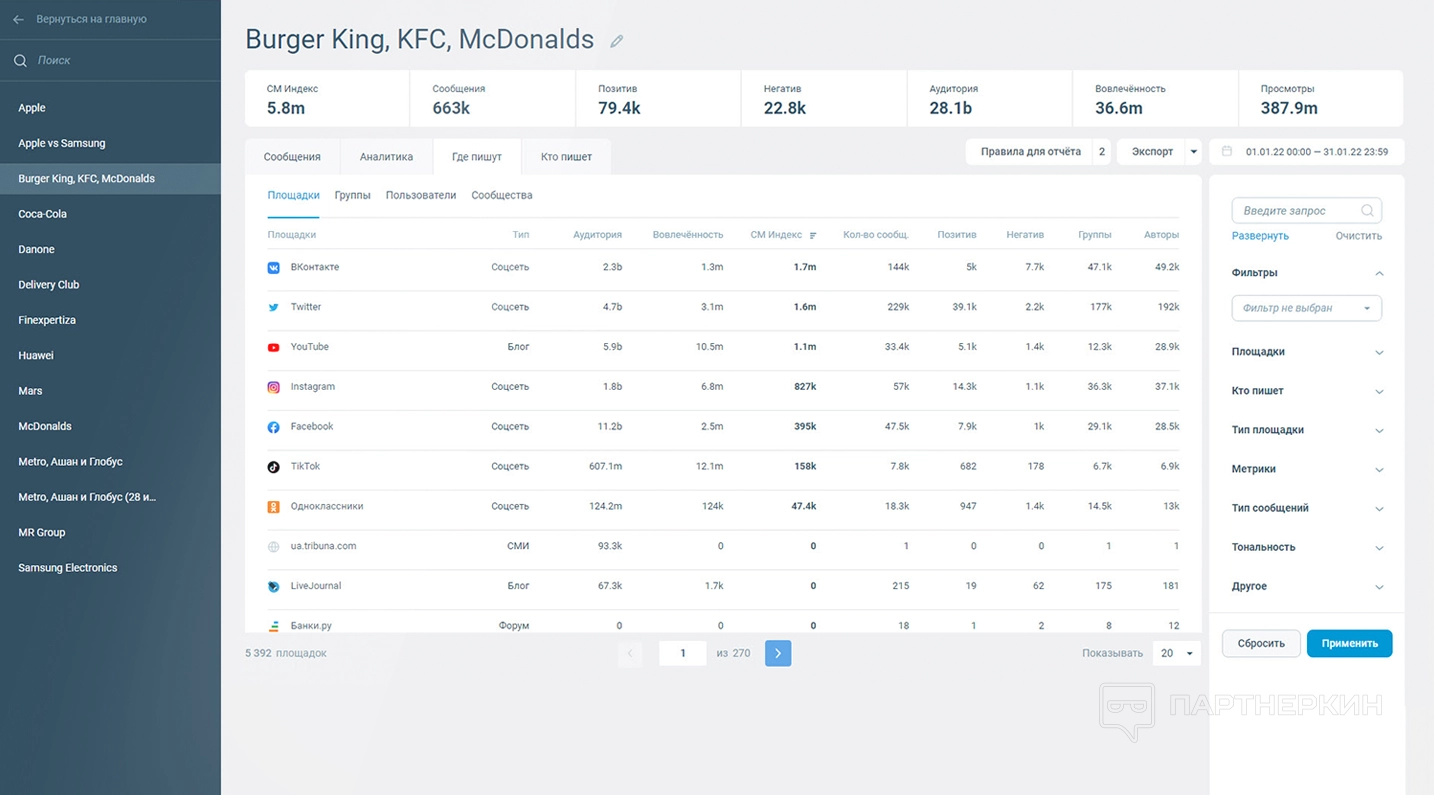The height and width of the screenshot is (795, 1434).
Task: Switch to the Сообщения tab
Action: pyautogui.click(x=292, y=157)
